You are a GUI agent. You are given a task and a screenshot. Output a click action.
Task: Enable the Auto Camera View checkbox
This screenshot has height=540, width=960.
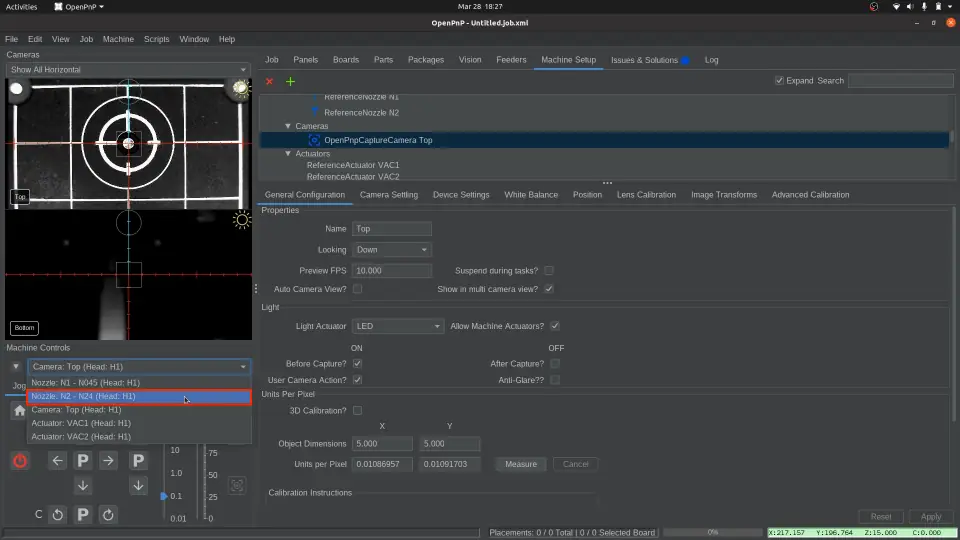[x=357, y=289]
